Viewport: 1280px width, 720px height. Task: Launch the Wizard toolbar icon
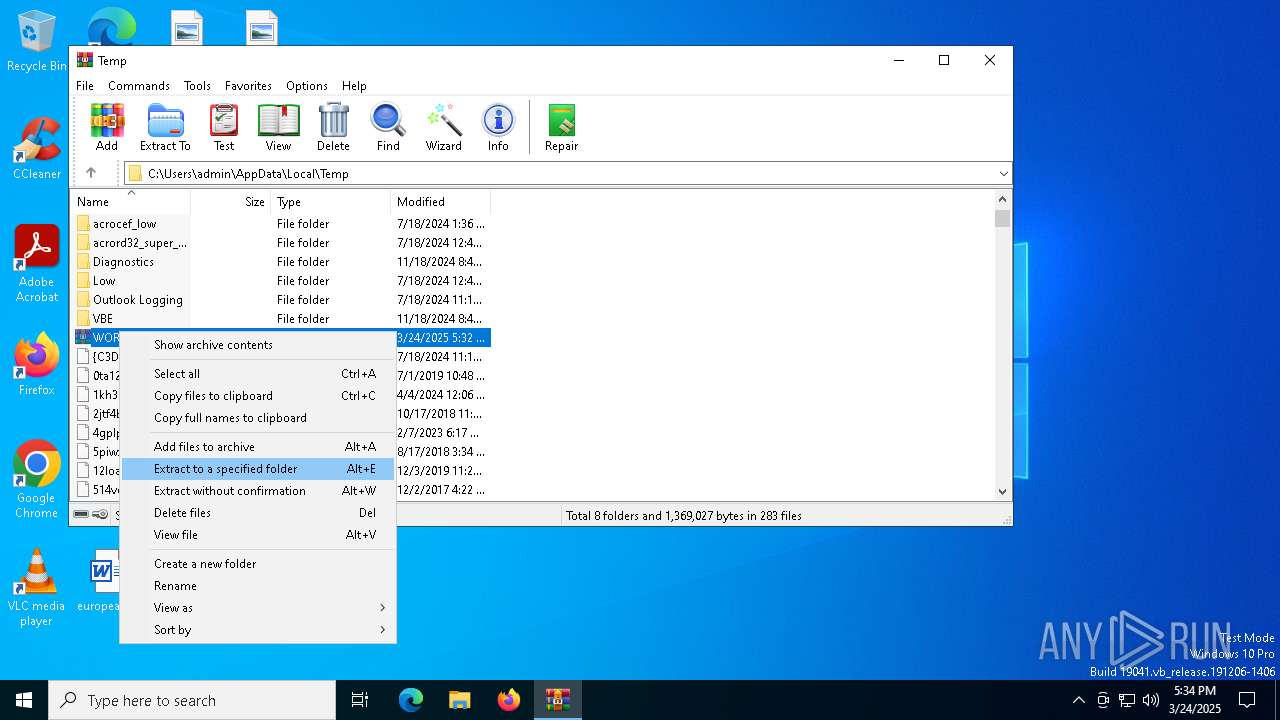443,127
